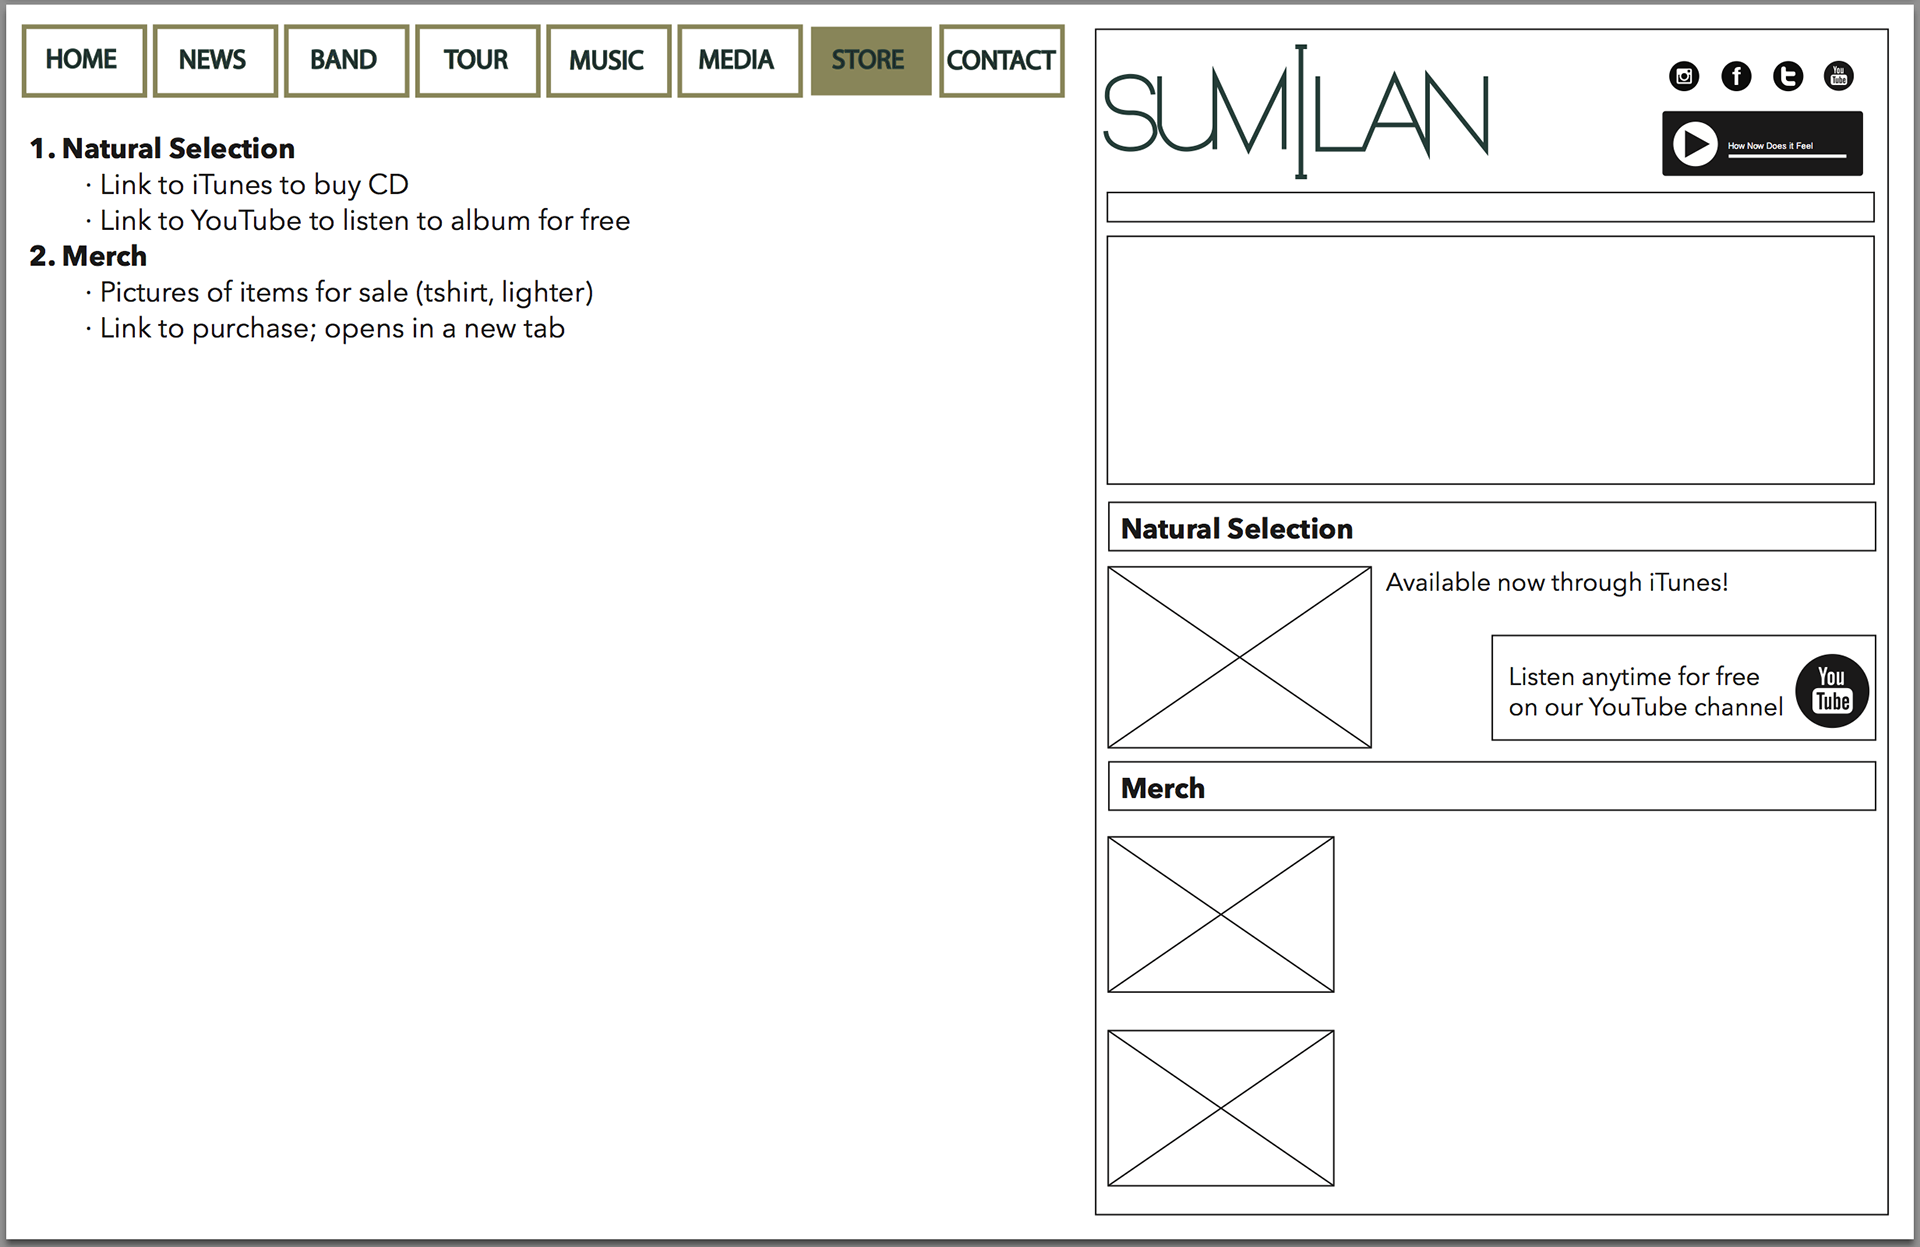The height and width of the screenshot is (1247, 1920).
Task: Open the small YouTube icon in header
Action: tap(1838, 76)
